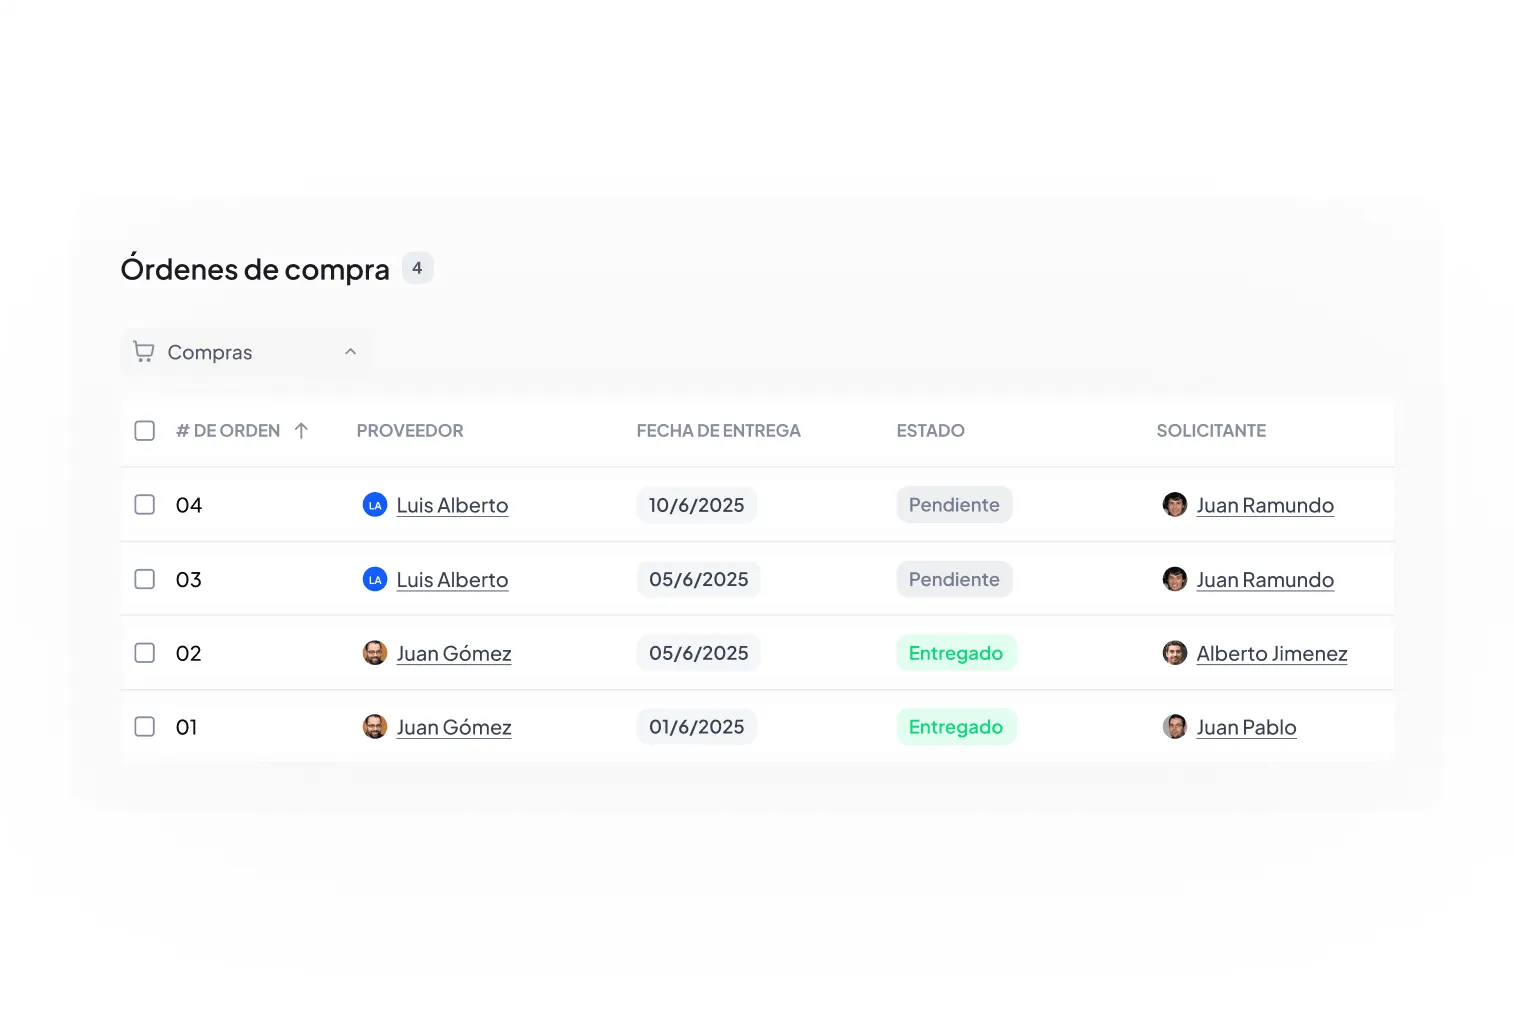The height and width of the screenshot is (1010, 1514).
Task: Collapse the Compras dropdown chevron
Action: click(350, 352)
